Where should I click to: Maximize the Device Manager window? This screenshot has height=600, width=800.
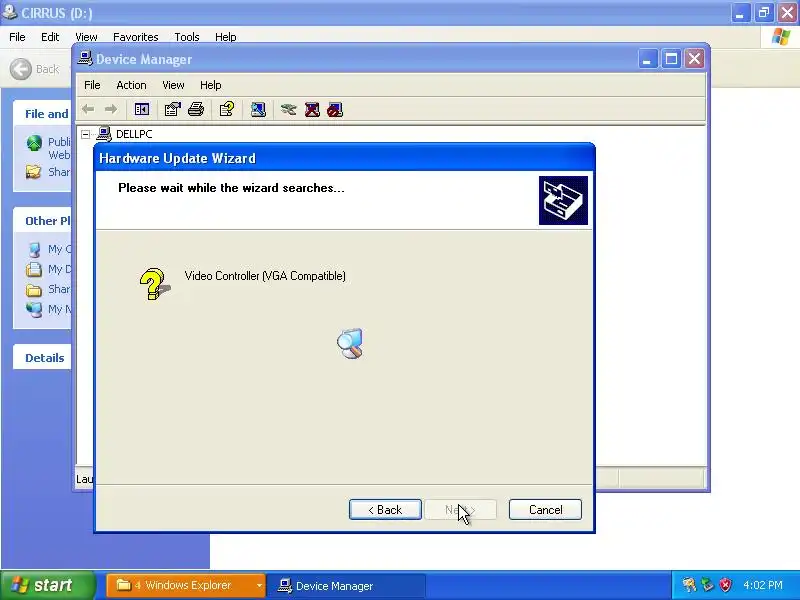click(671, 59)
